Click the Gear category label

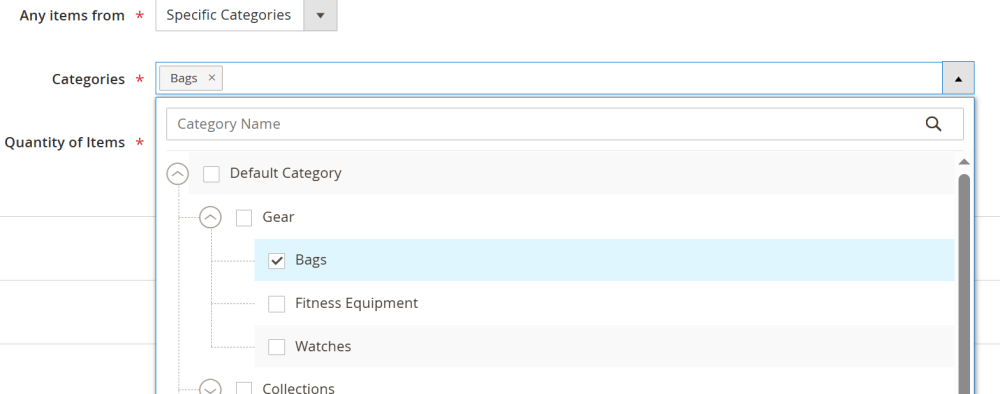tap(278, 217)
